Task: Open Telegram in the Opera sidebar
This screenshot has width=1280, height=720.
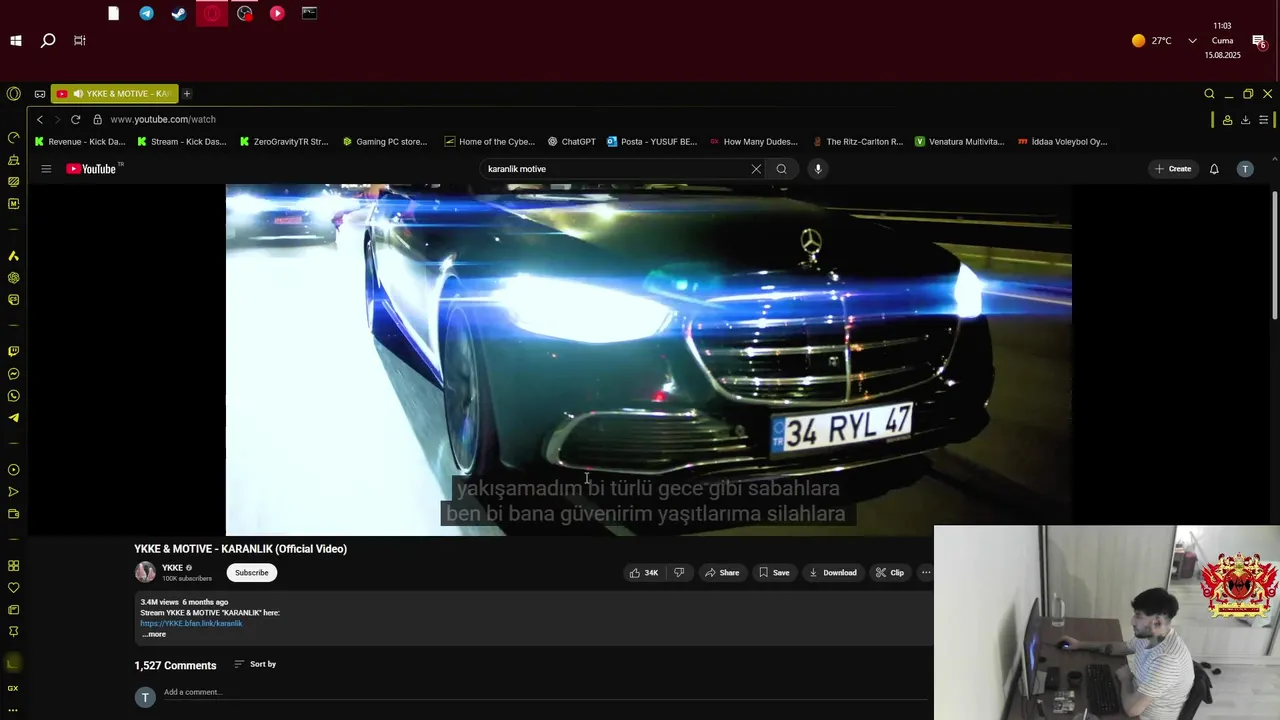Action: click(13, 418)
